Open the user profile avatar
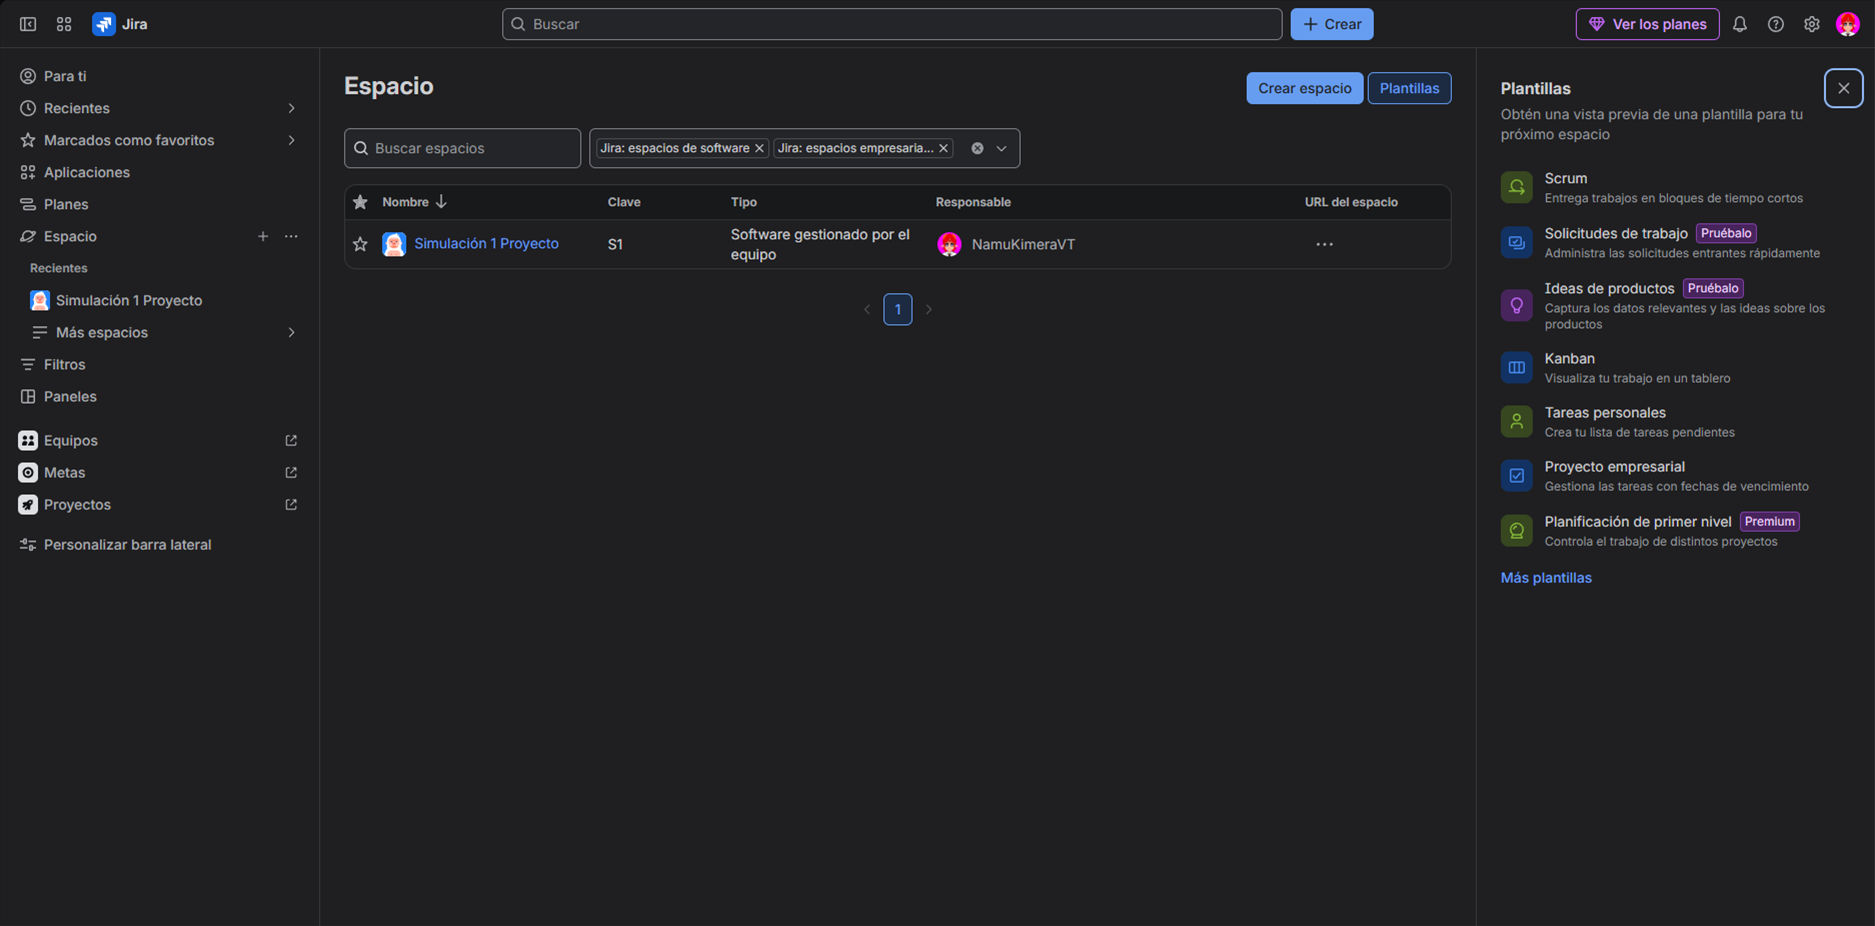1875x926 pixels. pyautogui.click(x=1848, y=24)
